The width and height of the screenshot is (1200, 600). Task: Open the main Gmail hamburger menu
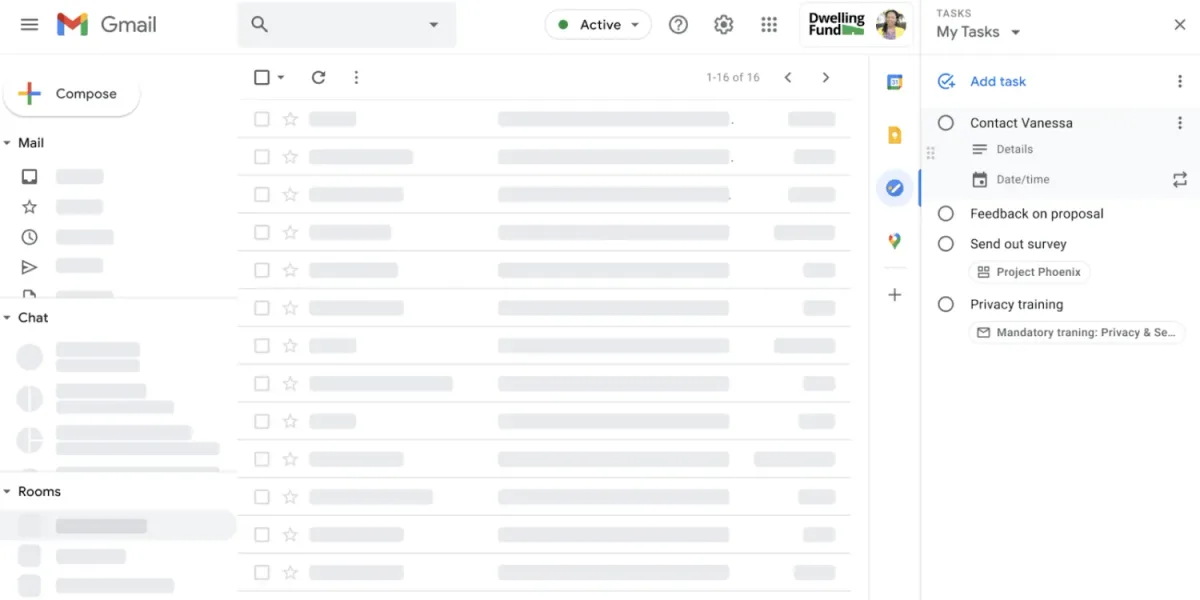29,24
